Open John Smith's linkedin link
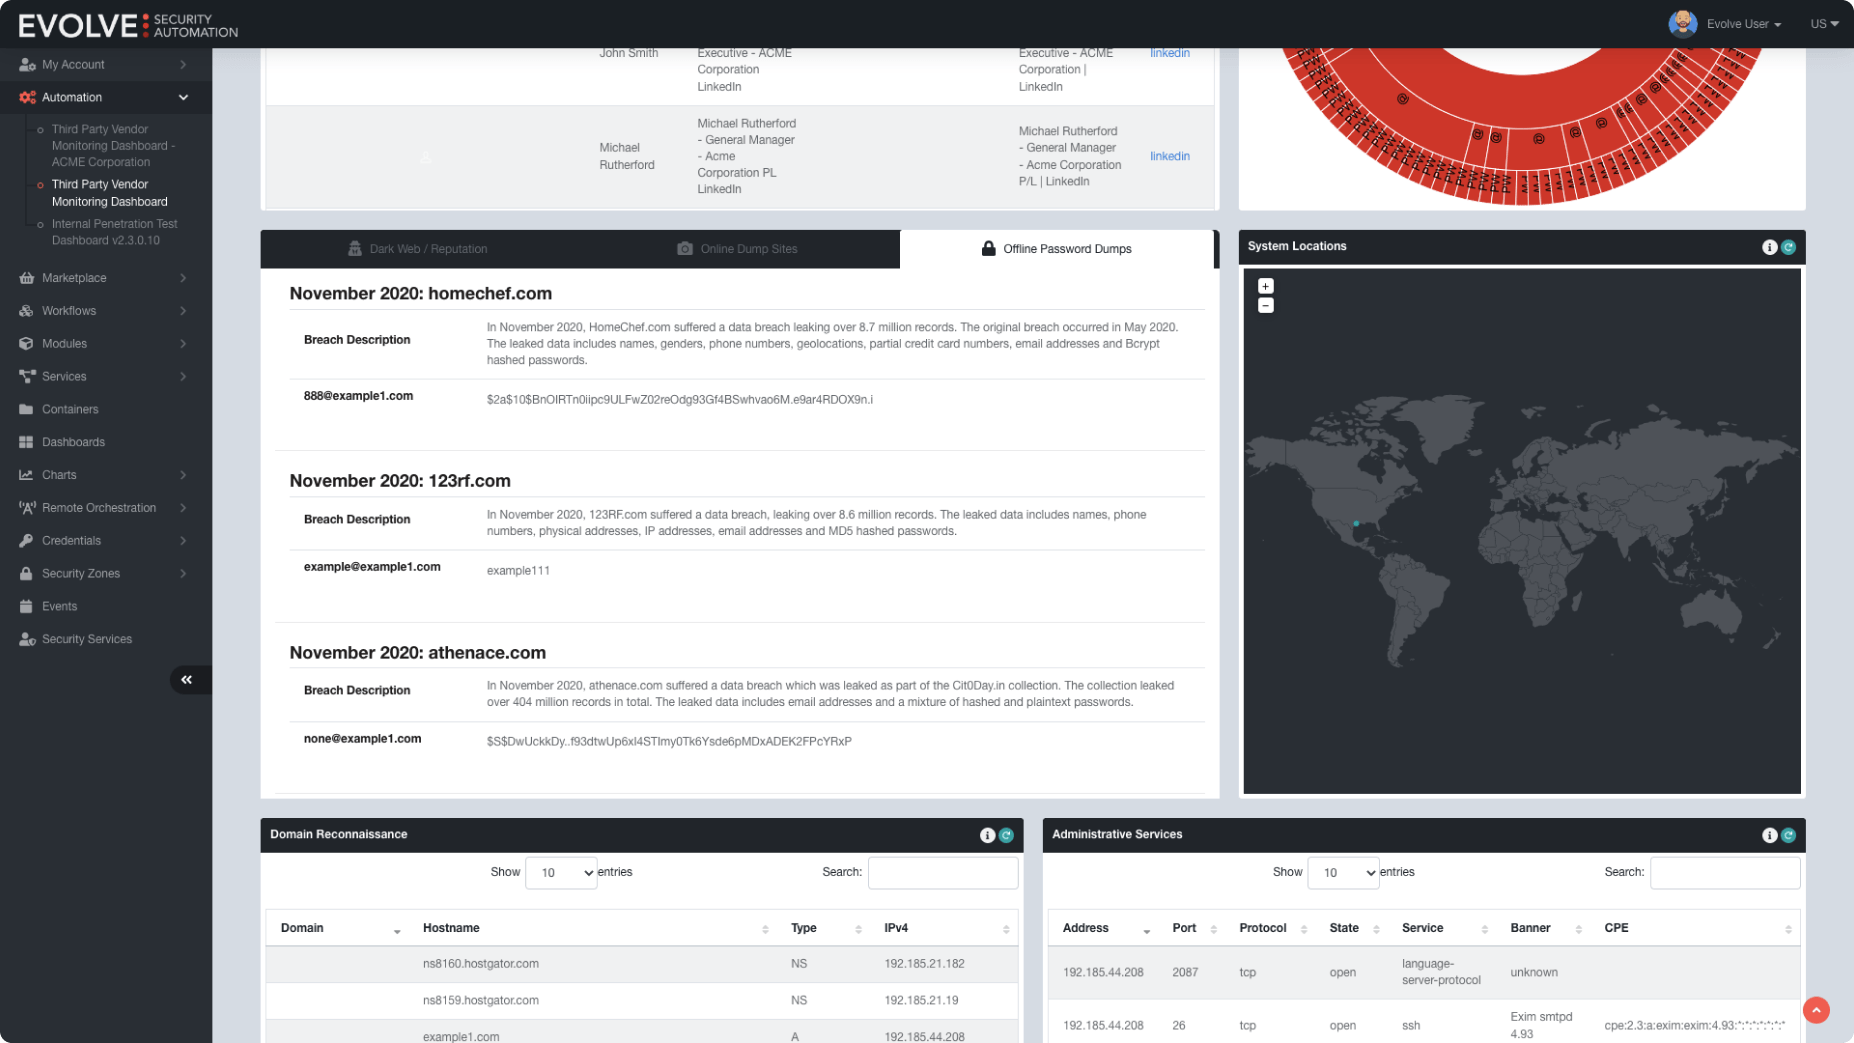 1169,53
